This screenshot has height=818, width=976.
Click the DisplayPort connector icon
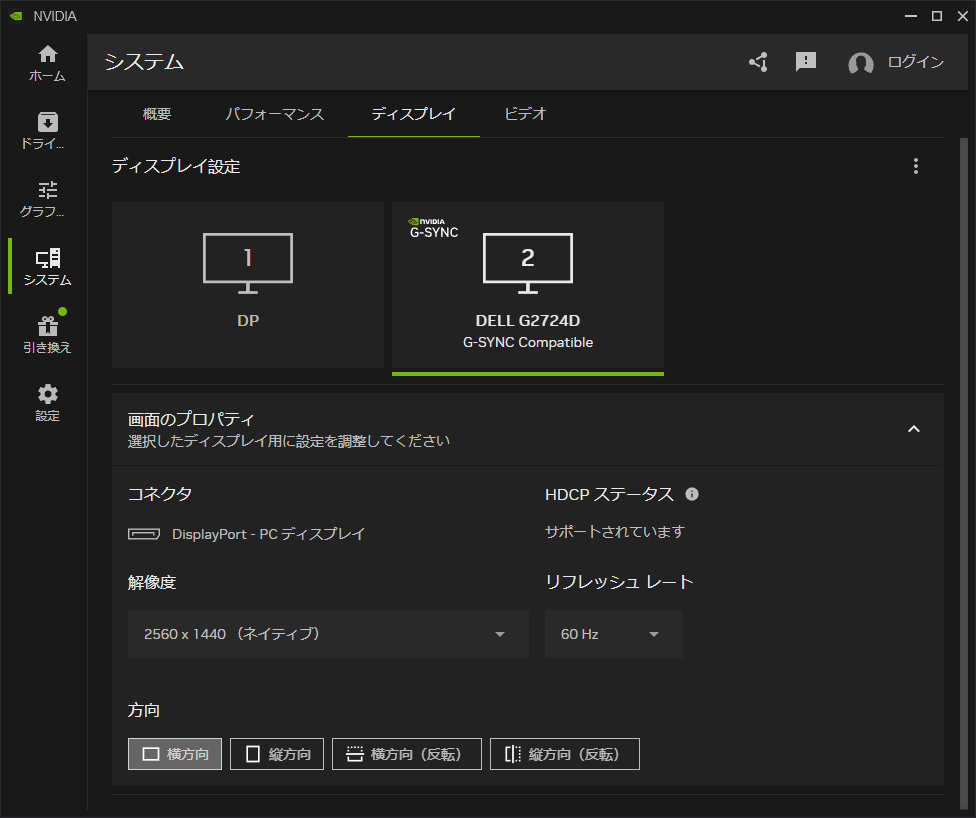(144, 534)
